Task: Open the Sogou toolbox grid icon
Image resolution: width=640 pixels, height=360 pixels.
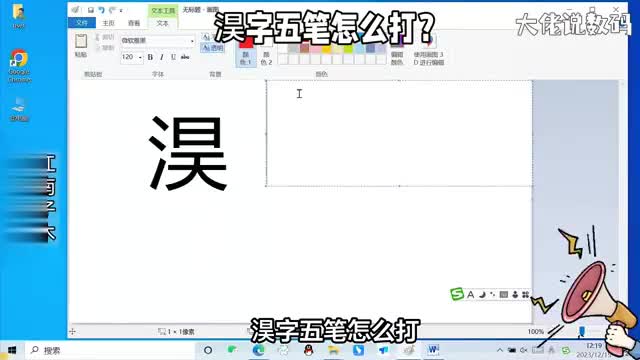Action: point(525,294)
